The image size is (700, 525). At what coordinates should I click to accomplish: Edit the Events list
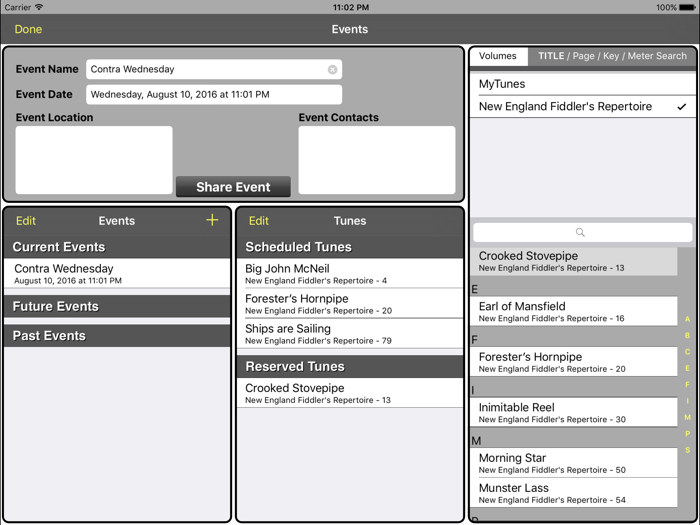(x=26, y=221)
